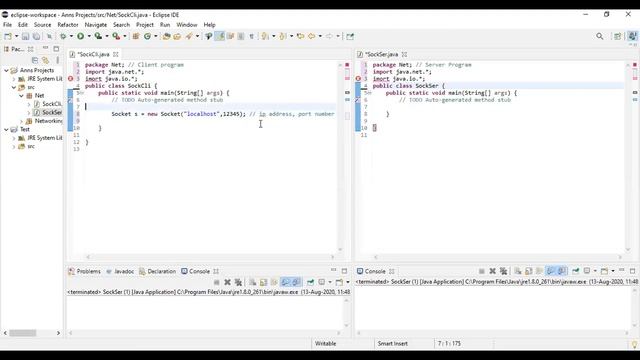The image size is (640, 360).
Task: Click the Open Perspective icon
Action: coord(618,36)
